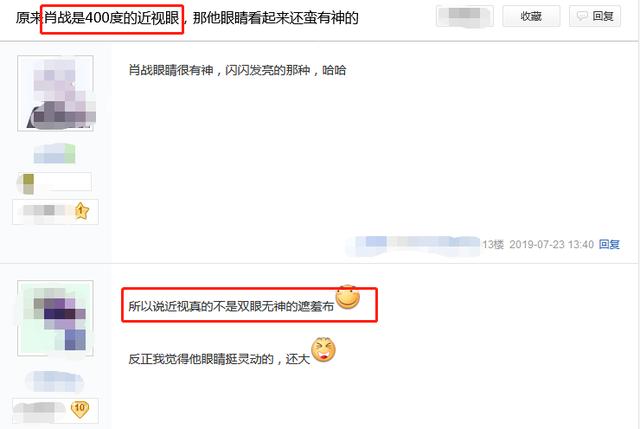This screenshot has width=640, height=429.
Task: Click the smiling emoji after 遮羞布
Action: click(x=348, y=297)
